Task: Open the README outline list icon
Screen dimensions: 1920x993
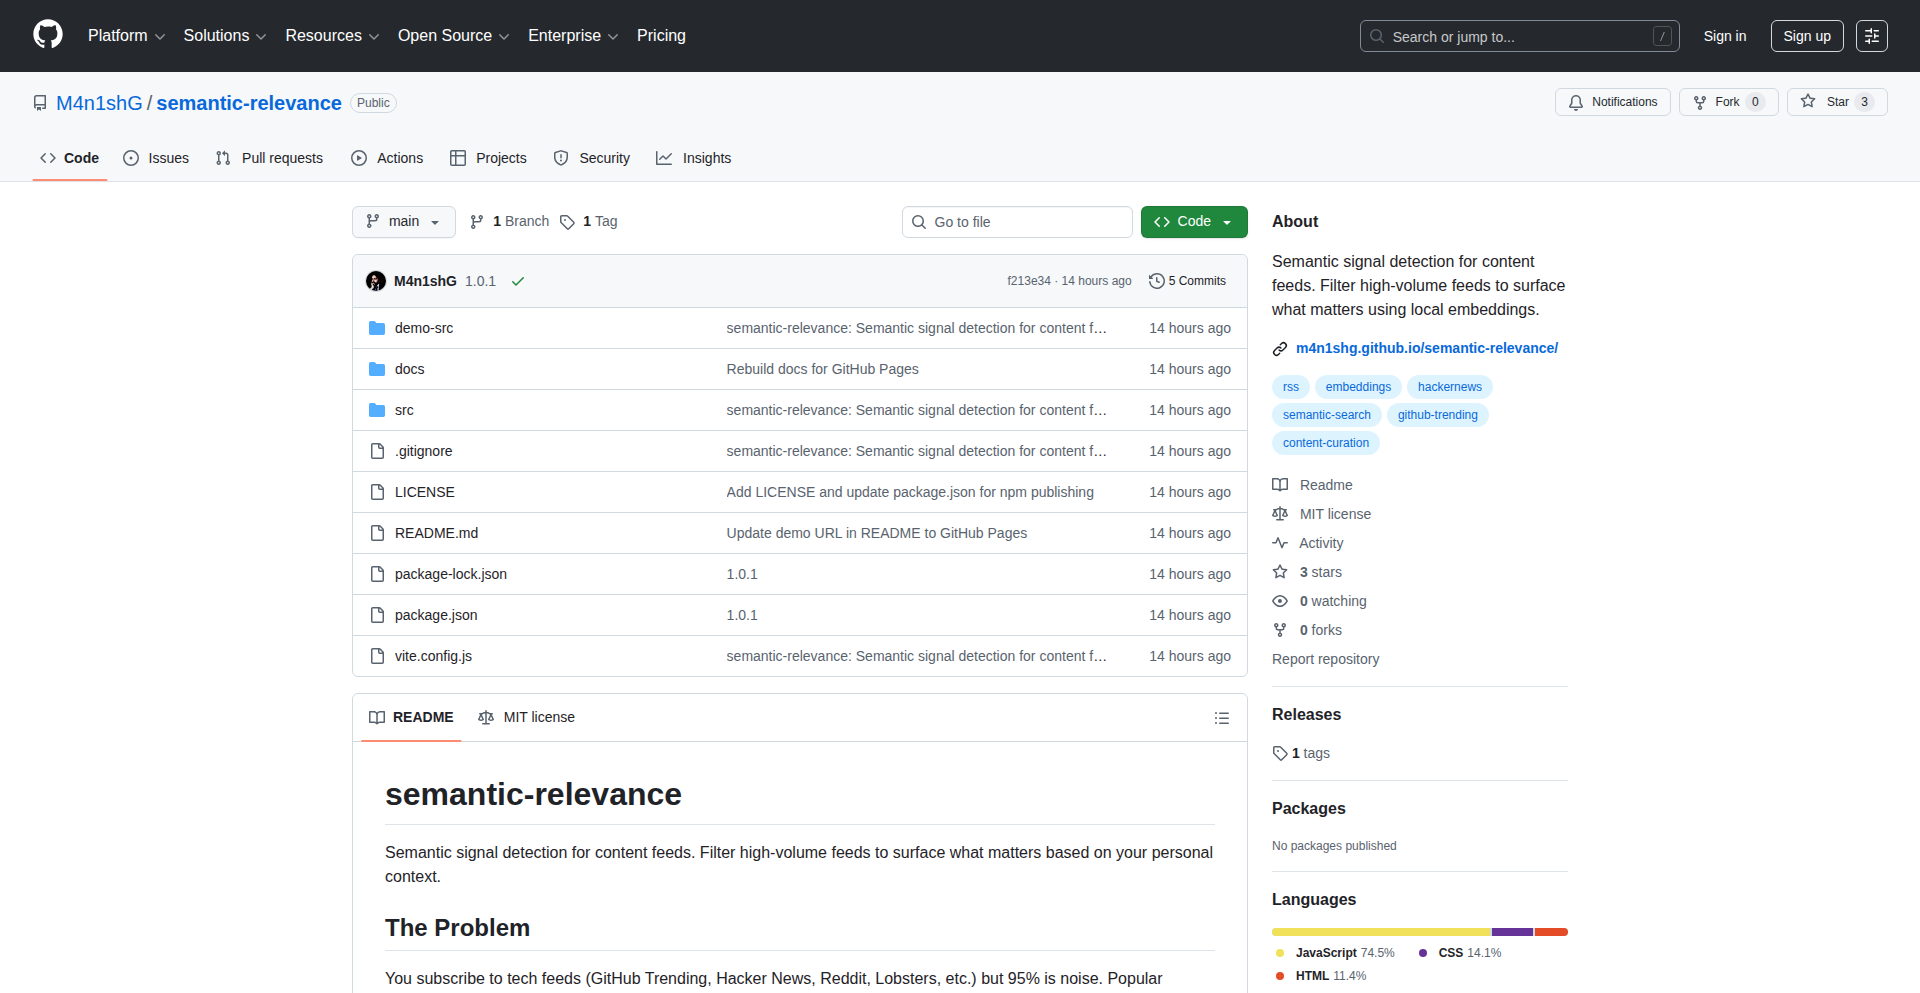Action: (x=1221, y=718)
